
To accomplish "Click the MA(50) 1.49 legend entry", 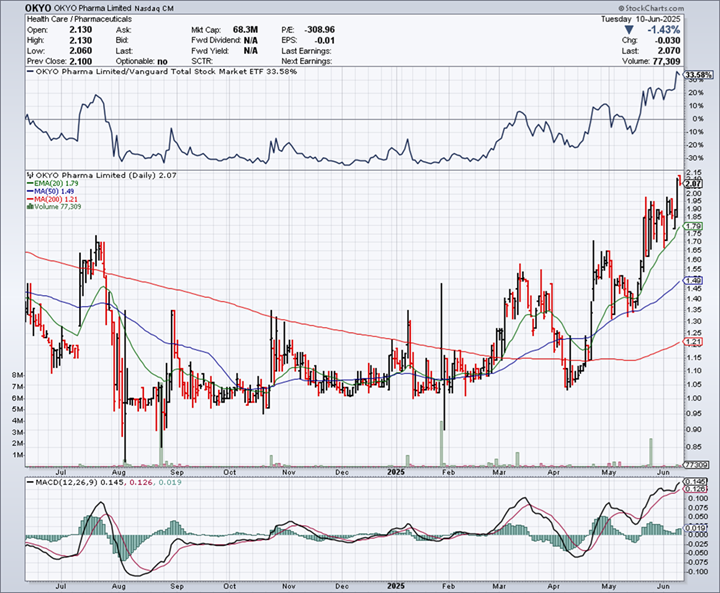I will click(x=51, y=191).
